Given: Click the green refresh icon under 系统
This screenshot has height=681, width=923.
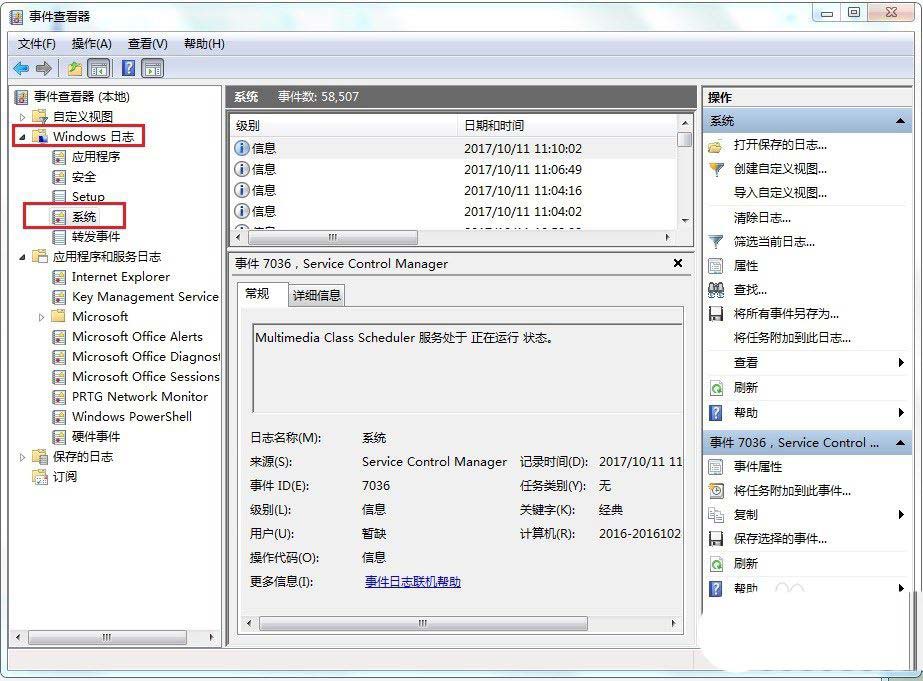Looking at the screenshot, I should pyautogui.click(x=716, y=388).
